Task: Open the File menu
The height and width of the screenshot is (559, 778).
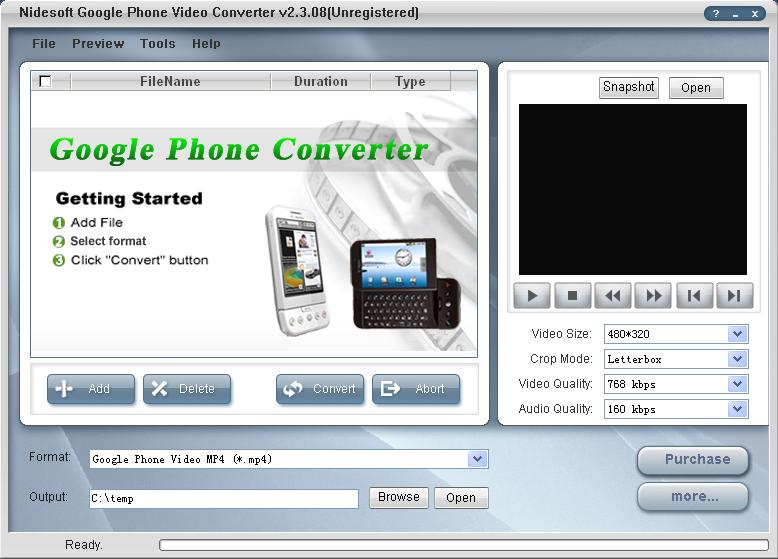Action: click(x=44, y=44)
